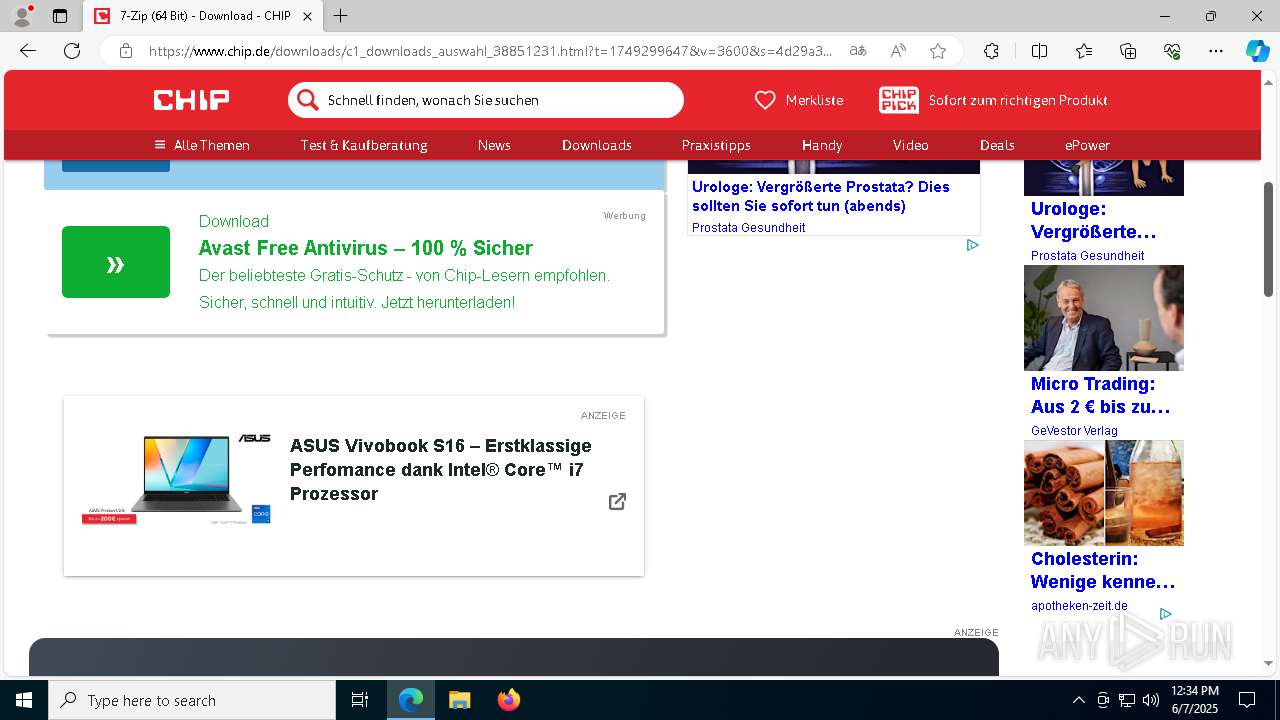The width and height of the screenshot is (1280, 720).
Task: Open File Explorer from the taskbar
Action: (459, 700)
